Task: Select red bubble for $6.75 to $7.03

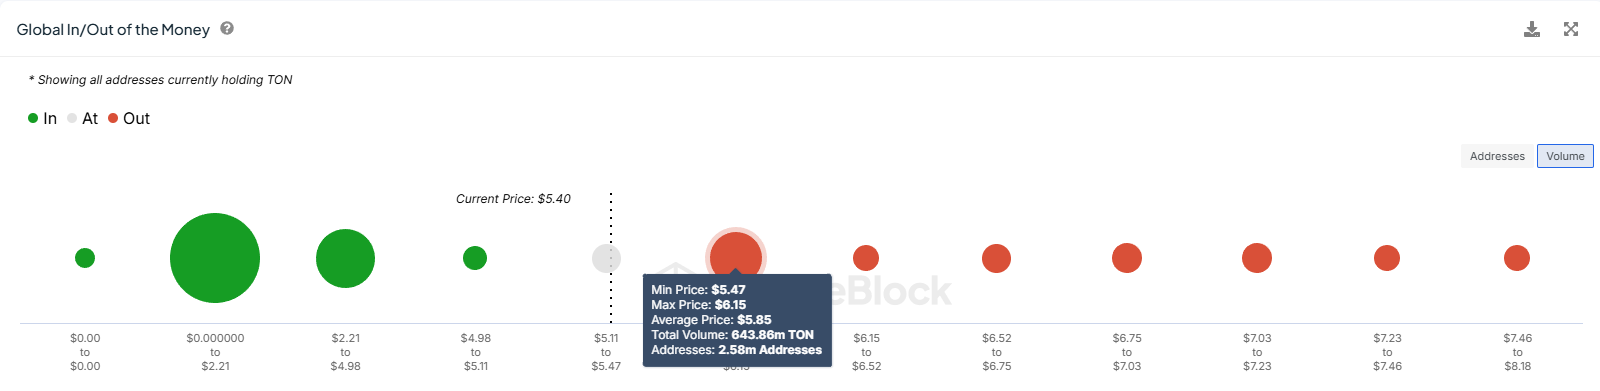Action: coord(1127,258)
